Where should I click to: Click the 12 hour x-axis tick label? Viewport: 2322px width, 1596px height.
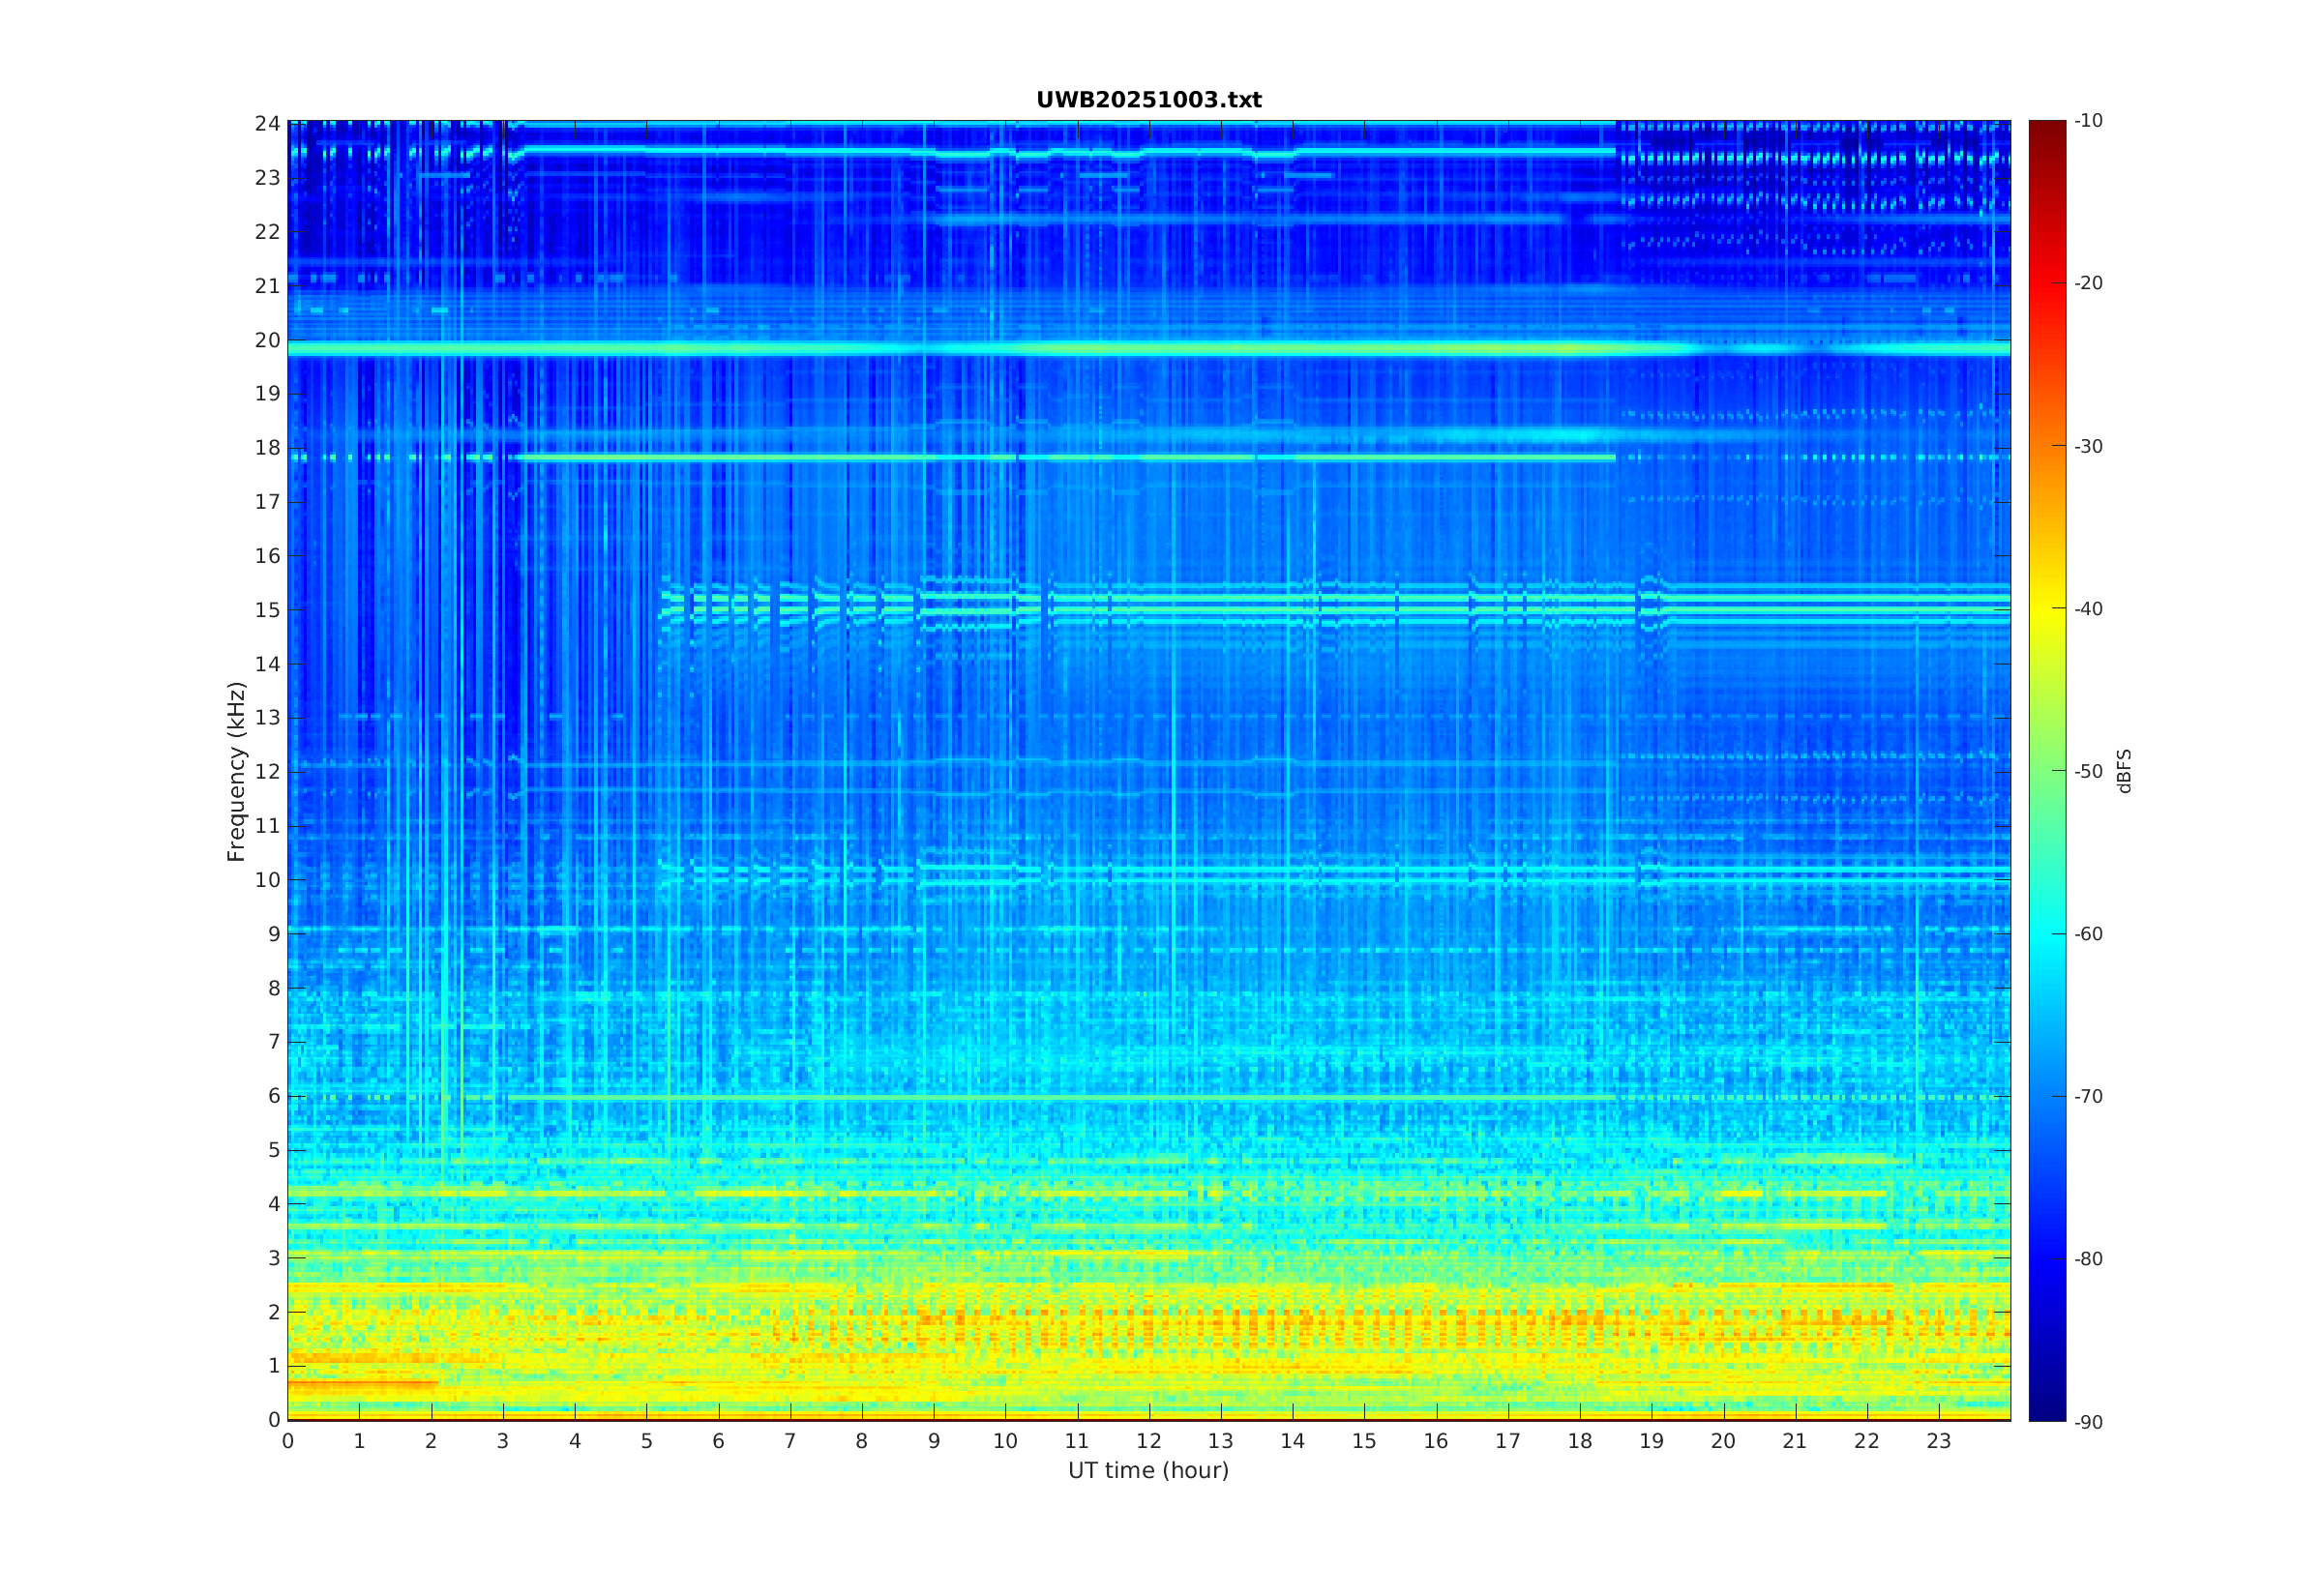pyautogui.click(x=1149, y=1441)
